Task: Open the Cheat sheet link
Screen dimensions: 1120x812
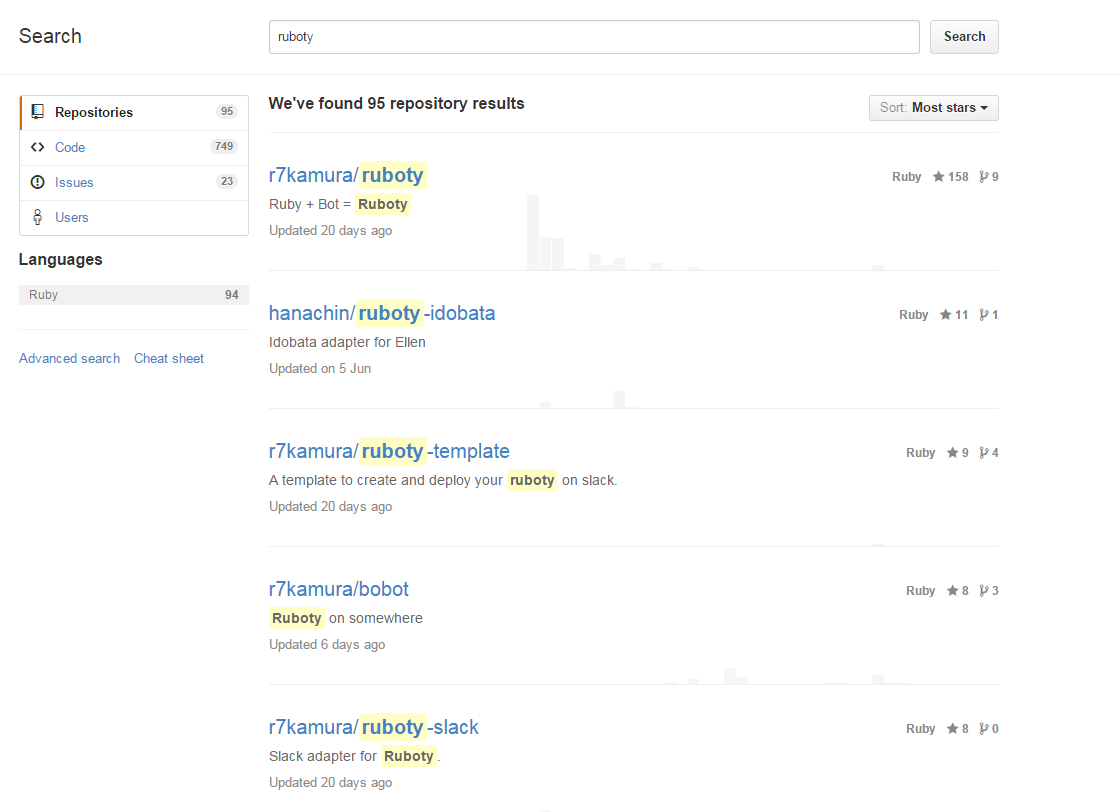Action: (x=168, y=358)
